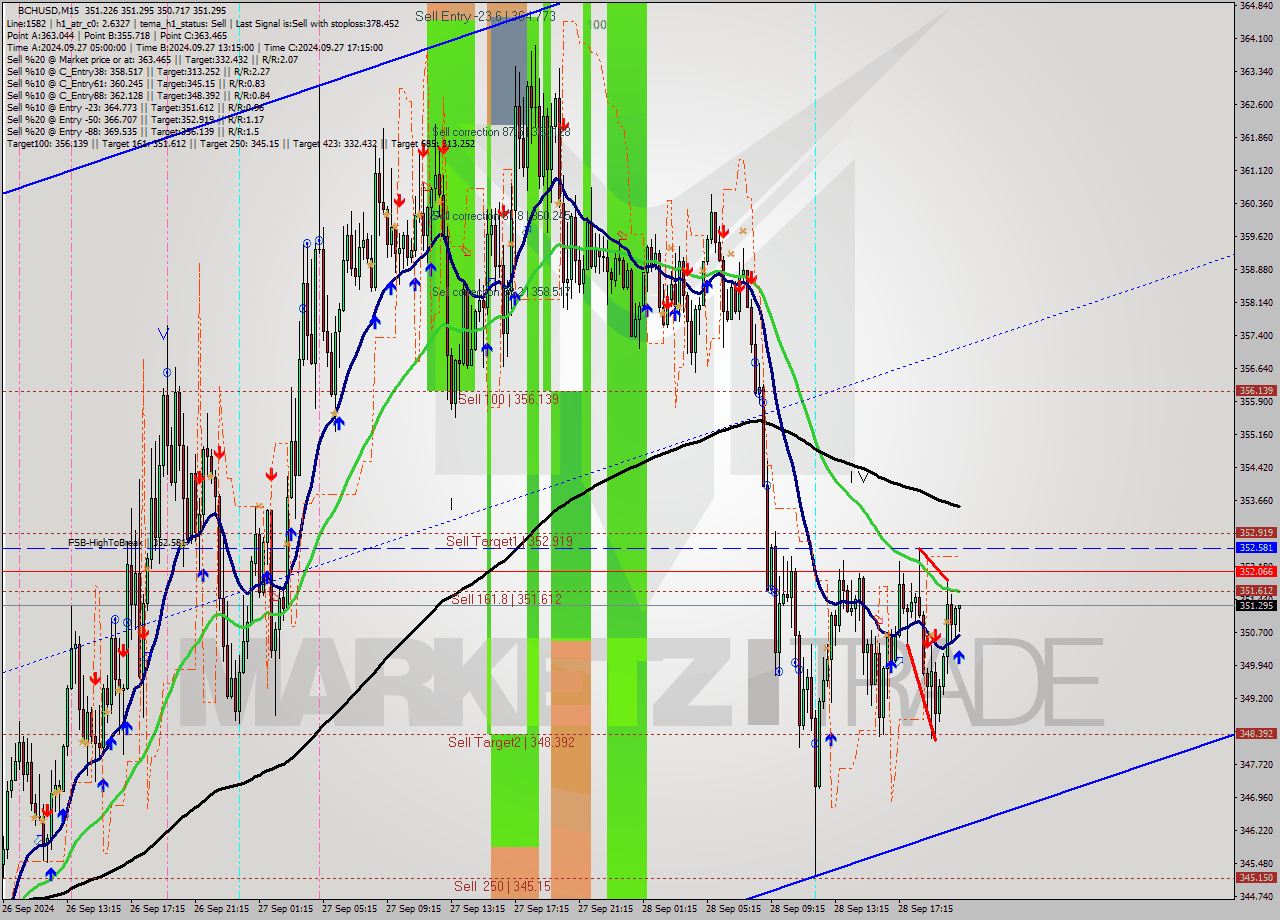Click the 353.660 price axis label

coord(1256,500)
